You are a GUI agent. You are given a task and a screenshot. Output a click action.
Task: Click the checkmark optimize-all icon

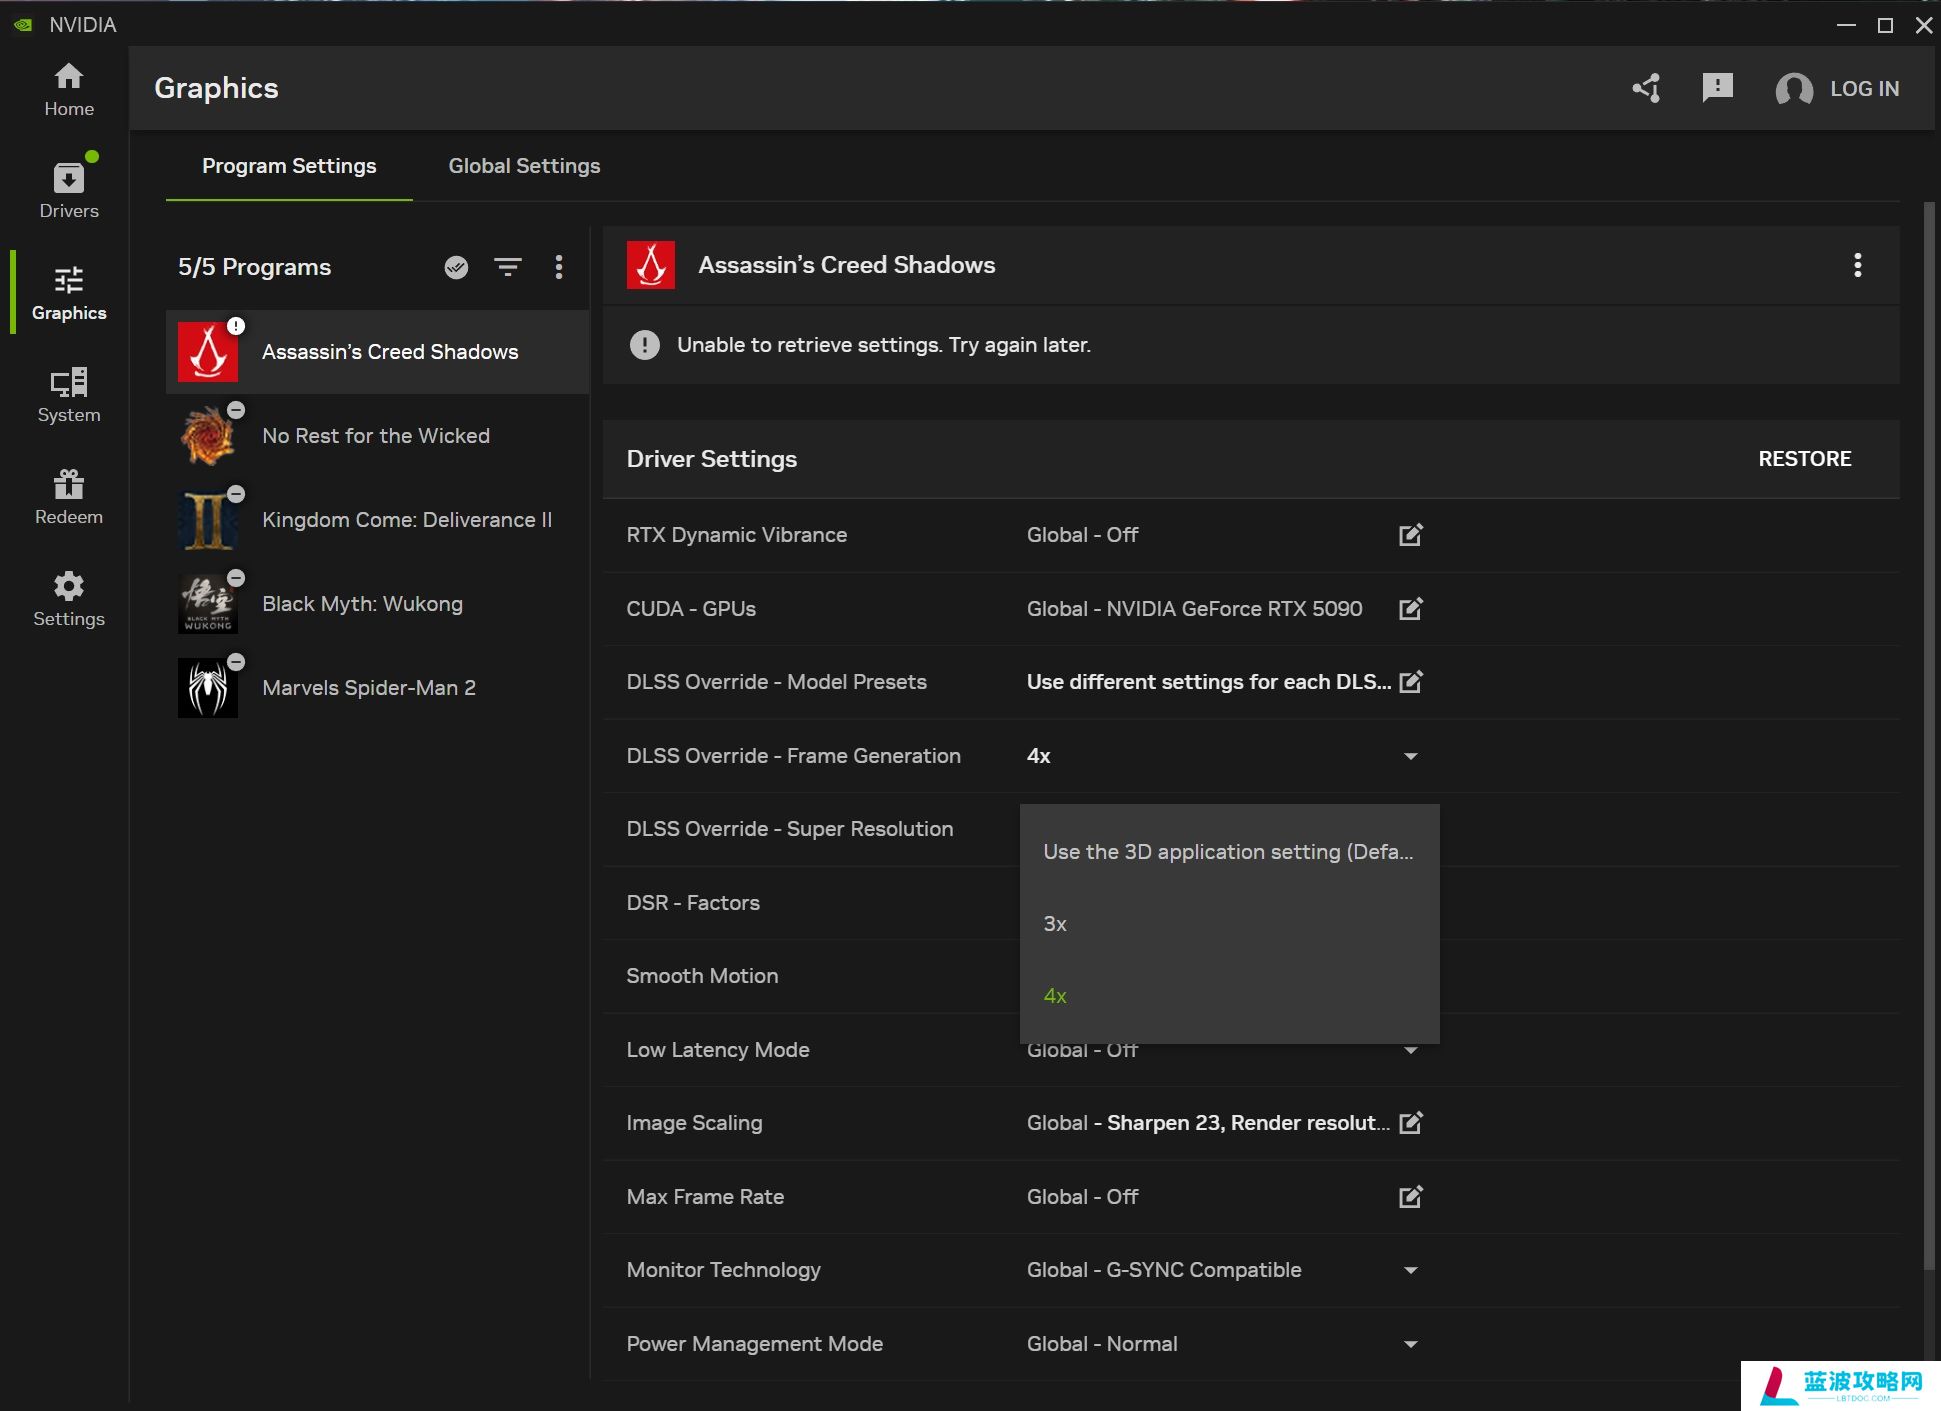[x=456, y=267]
